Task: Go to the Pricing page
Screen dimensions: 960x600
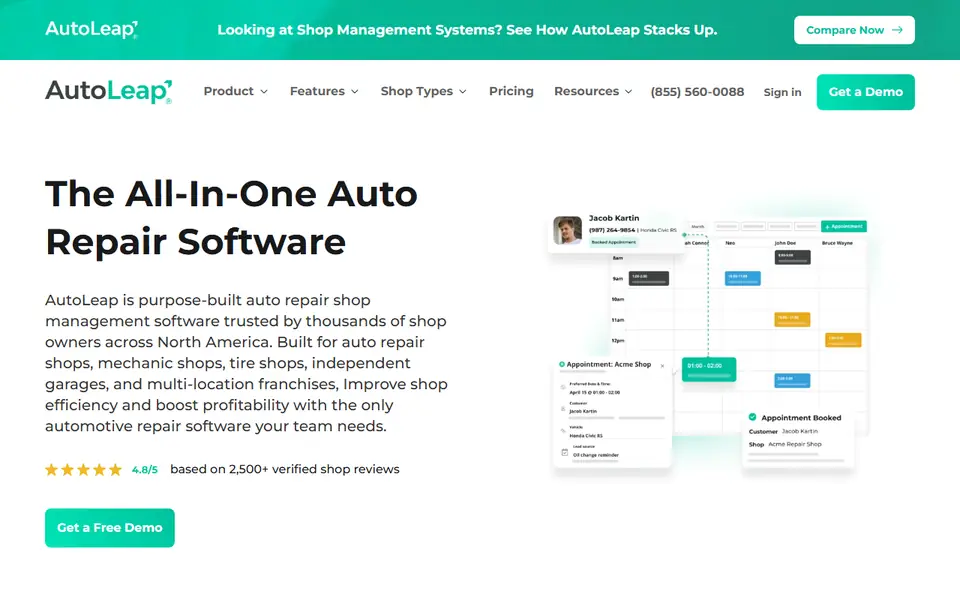Action: pyautogui.click(x=511, y=91)
